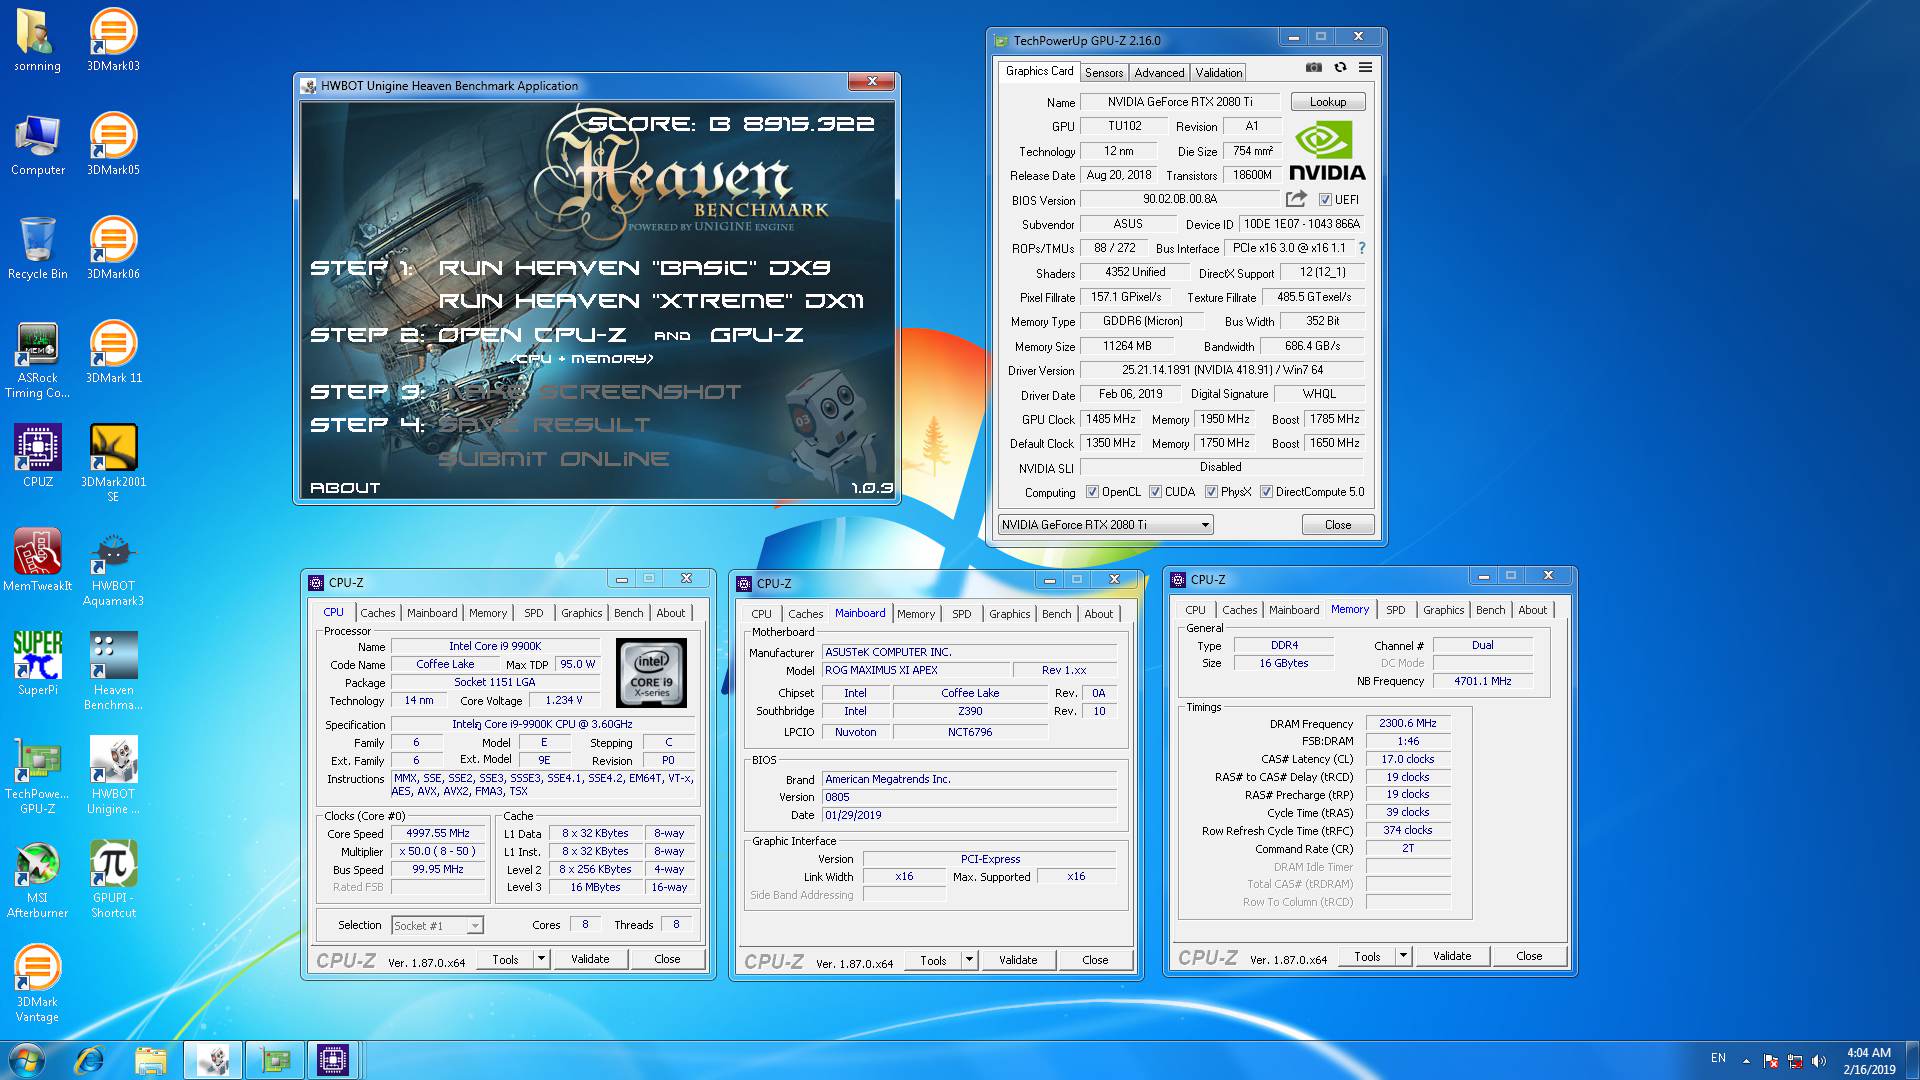Open 3DMark03 desktop shortcut
This screenshot has height=1080, width=1920.
click(113, 40)
